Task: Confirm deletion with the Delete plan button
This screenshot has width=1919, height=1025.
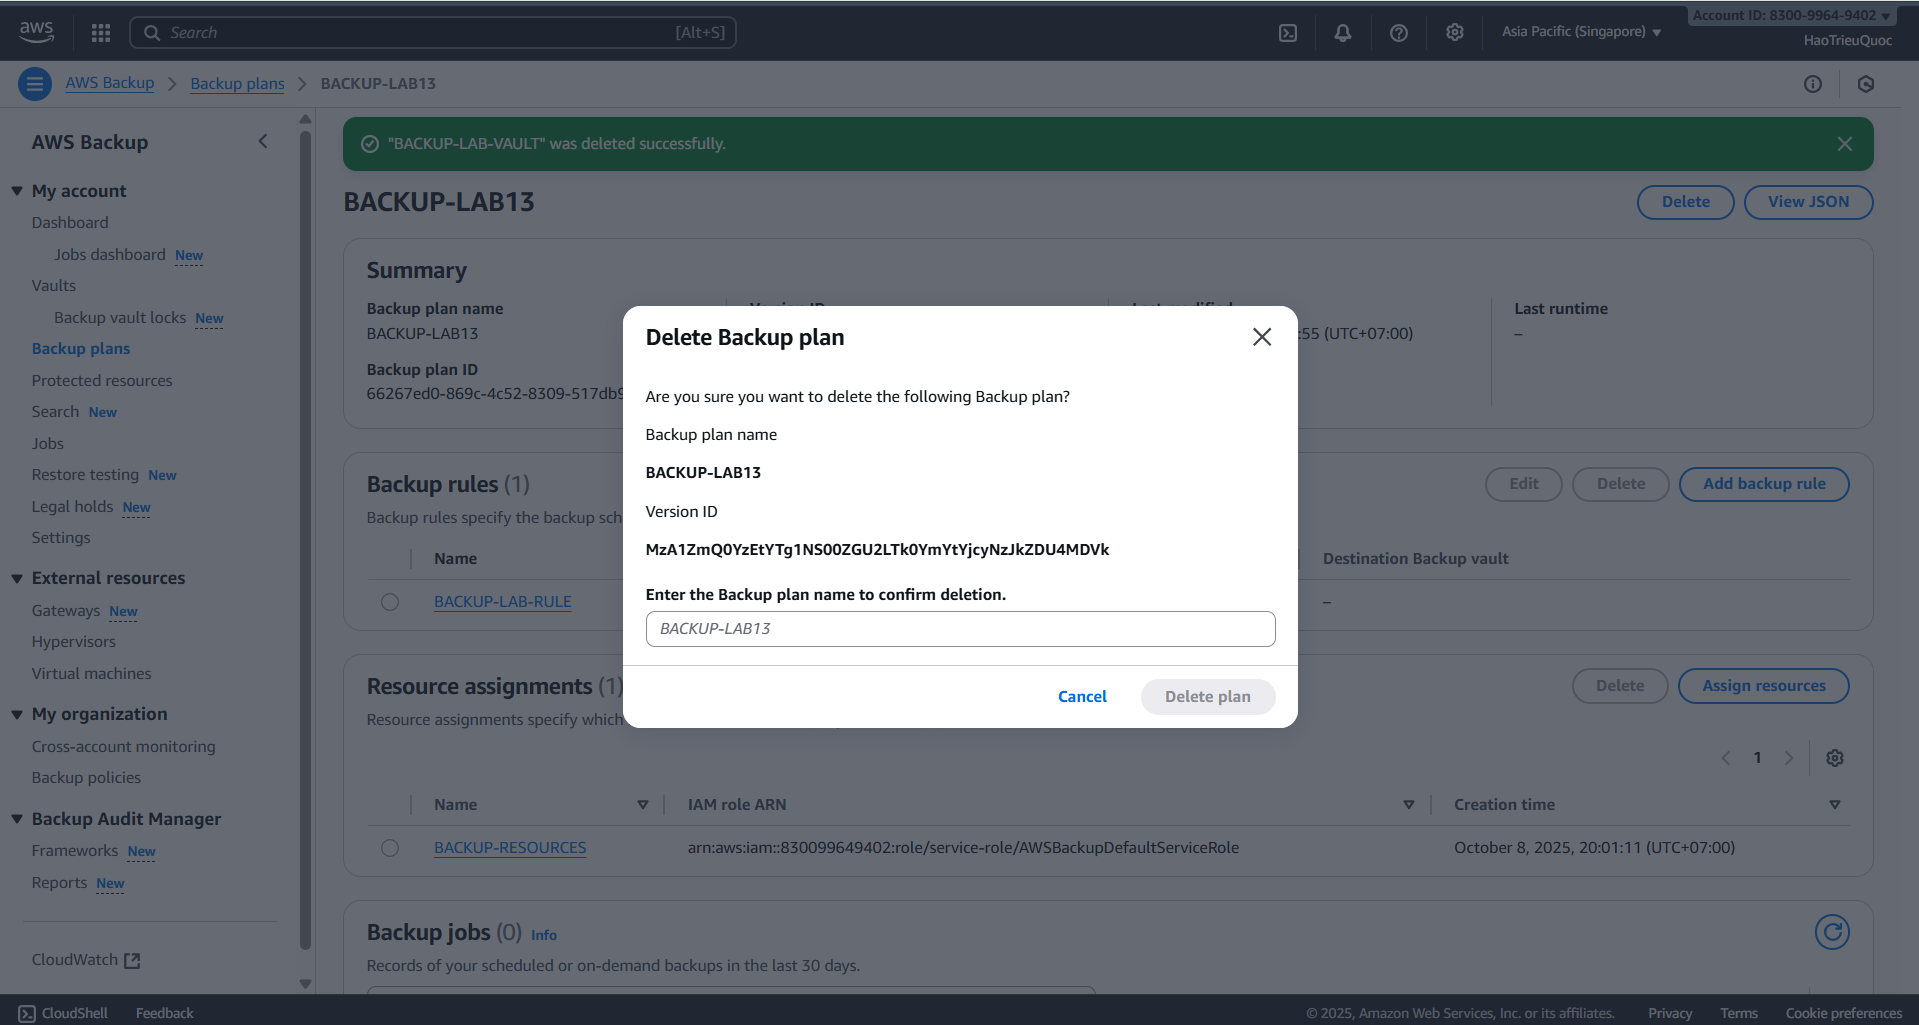Action: click(1207, 696)
